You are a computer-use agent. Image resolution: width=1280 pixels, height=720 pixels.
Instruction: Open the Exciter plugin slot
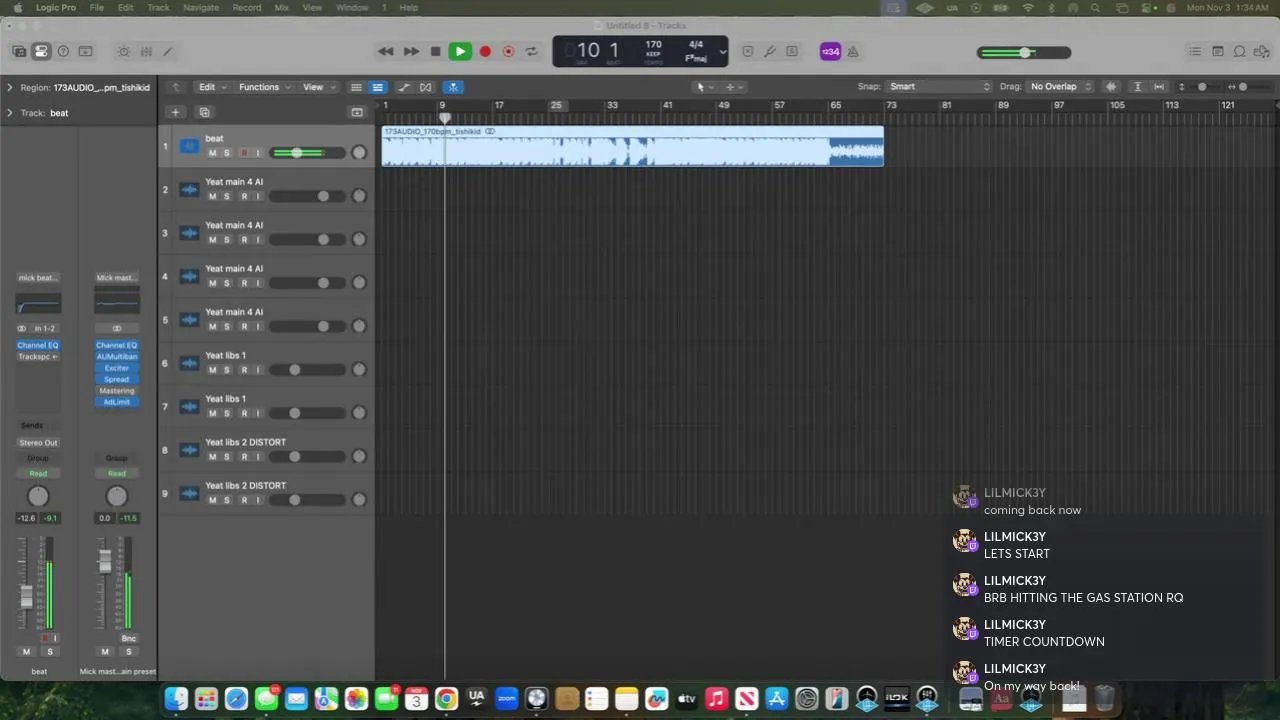pyautogui.click(x=117, y=368)
